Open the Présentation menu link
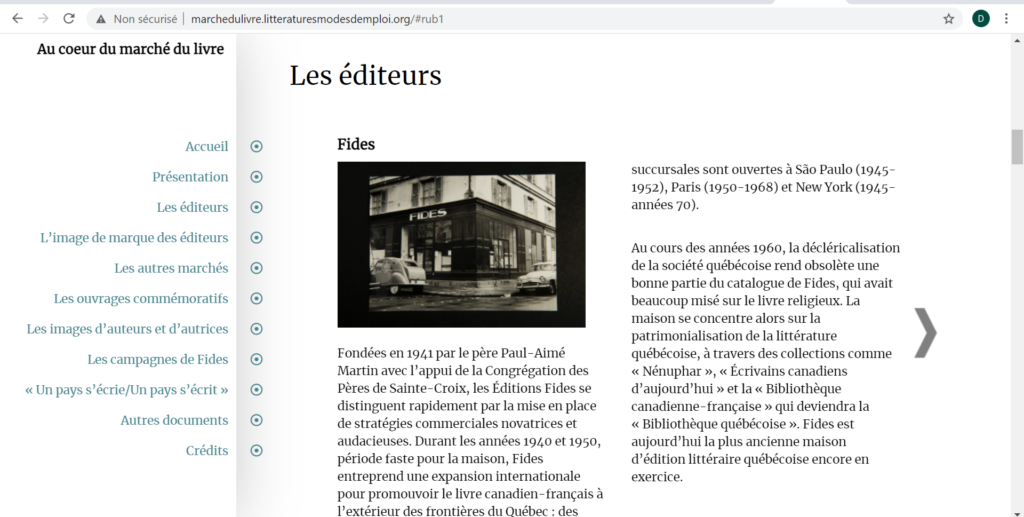Screen dimensions: 1024x517 coord(190,177)
